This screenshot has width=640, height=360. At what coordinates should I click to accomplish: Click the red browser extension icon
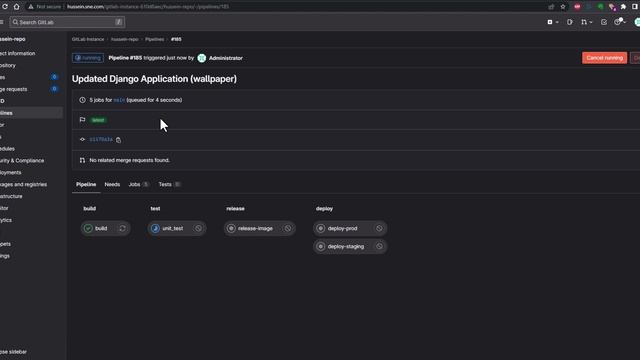pos(577,7)
